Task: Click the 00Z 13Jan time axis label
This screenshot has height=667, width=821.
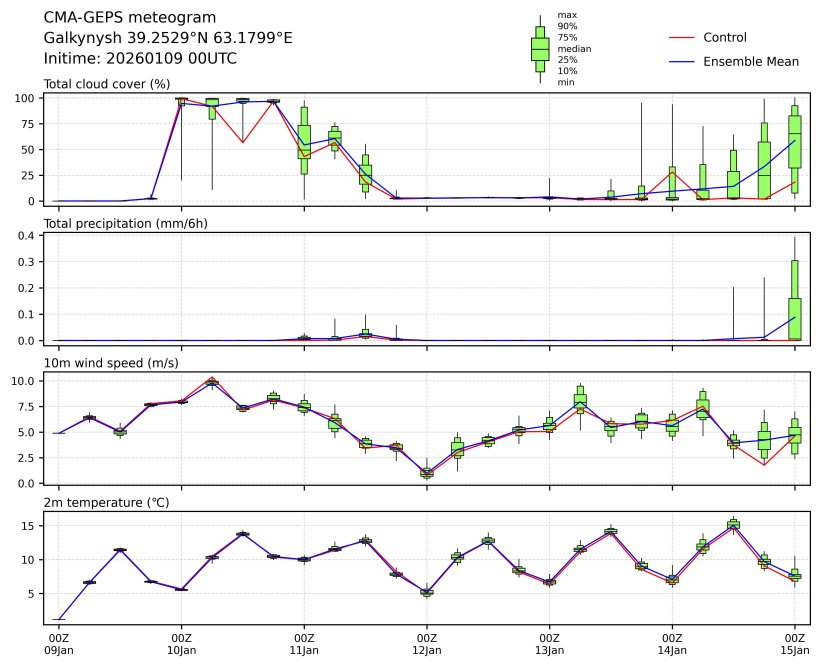Action: [549, 643]
